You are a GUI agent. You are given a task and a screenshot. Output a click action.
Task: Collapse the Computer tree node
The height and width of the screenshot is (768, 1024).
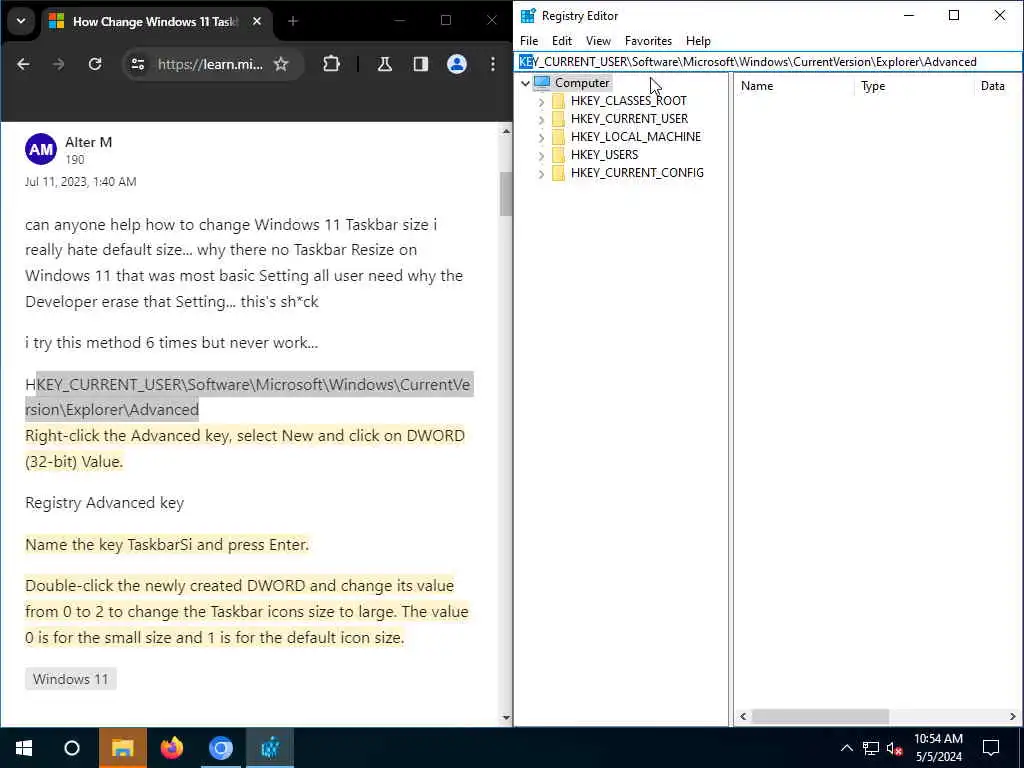[x=525, y=83]
